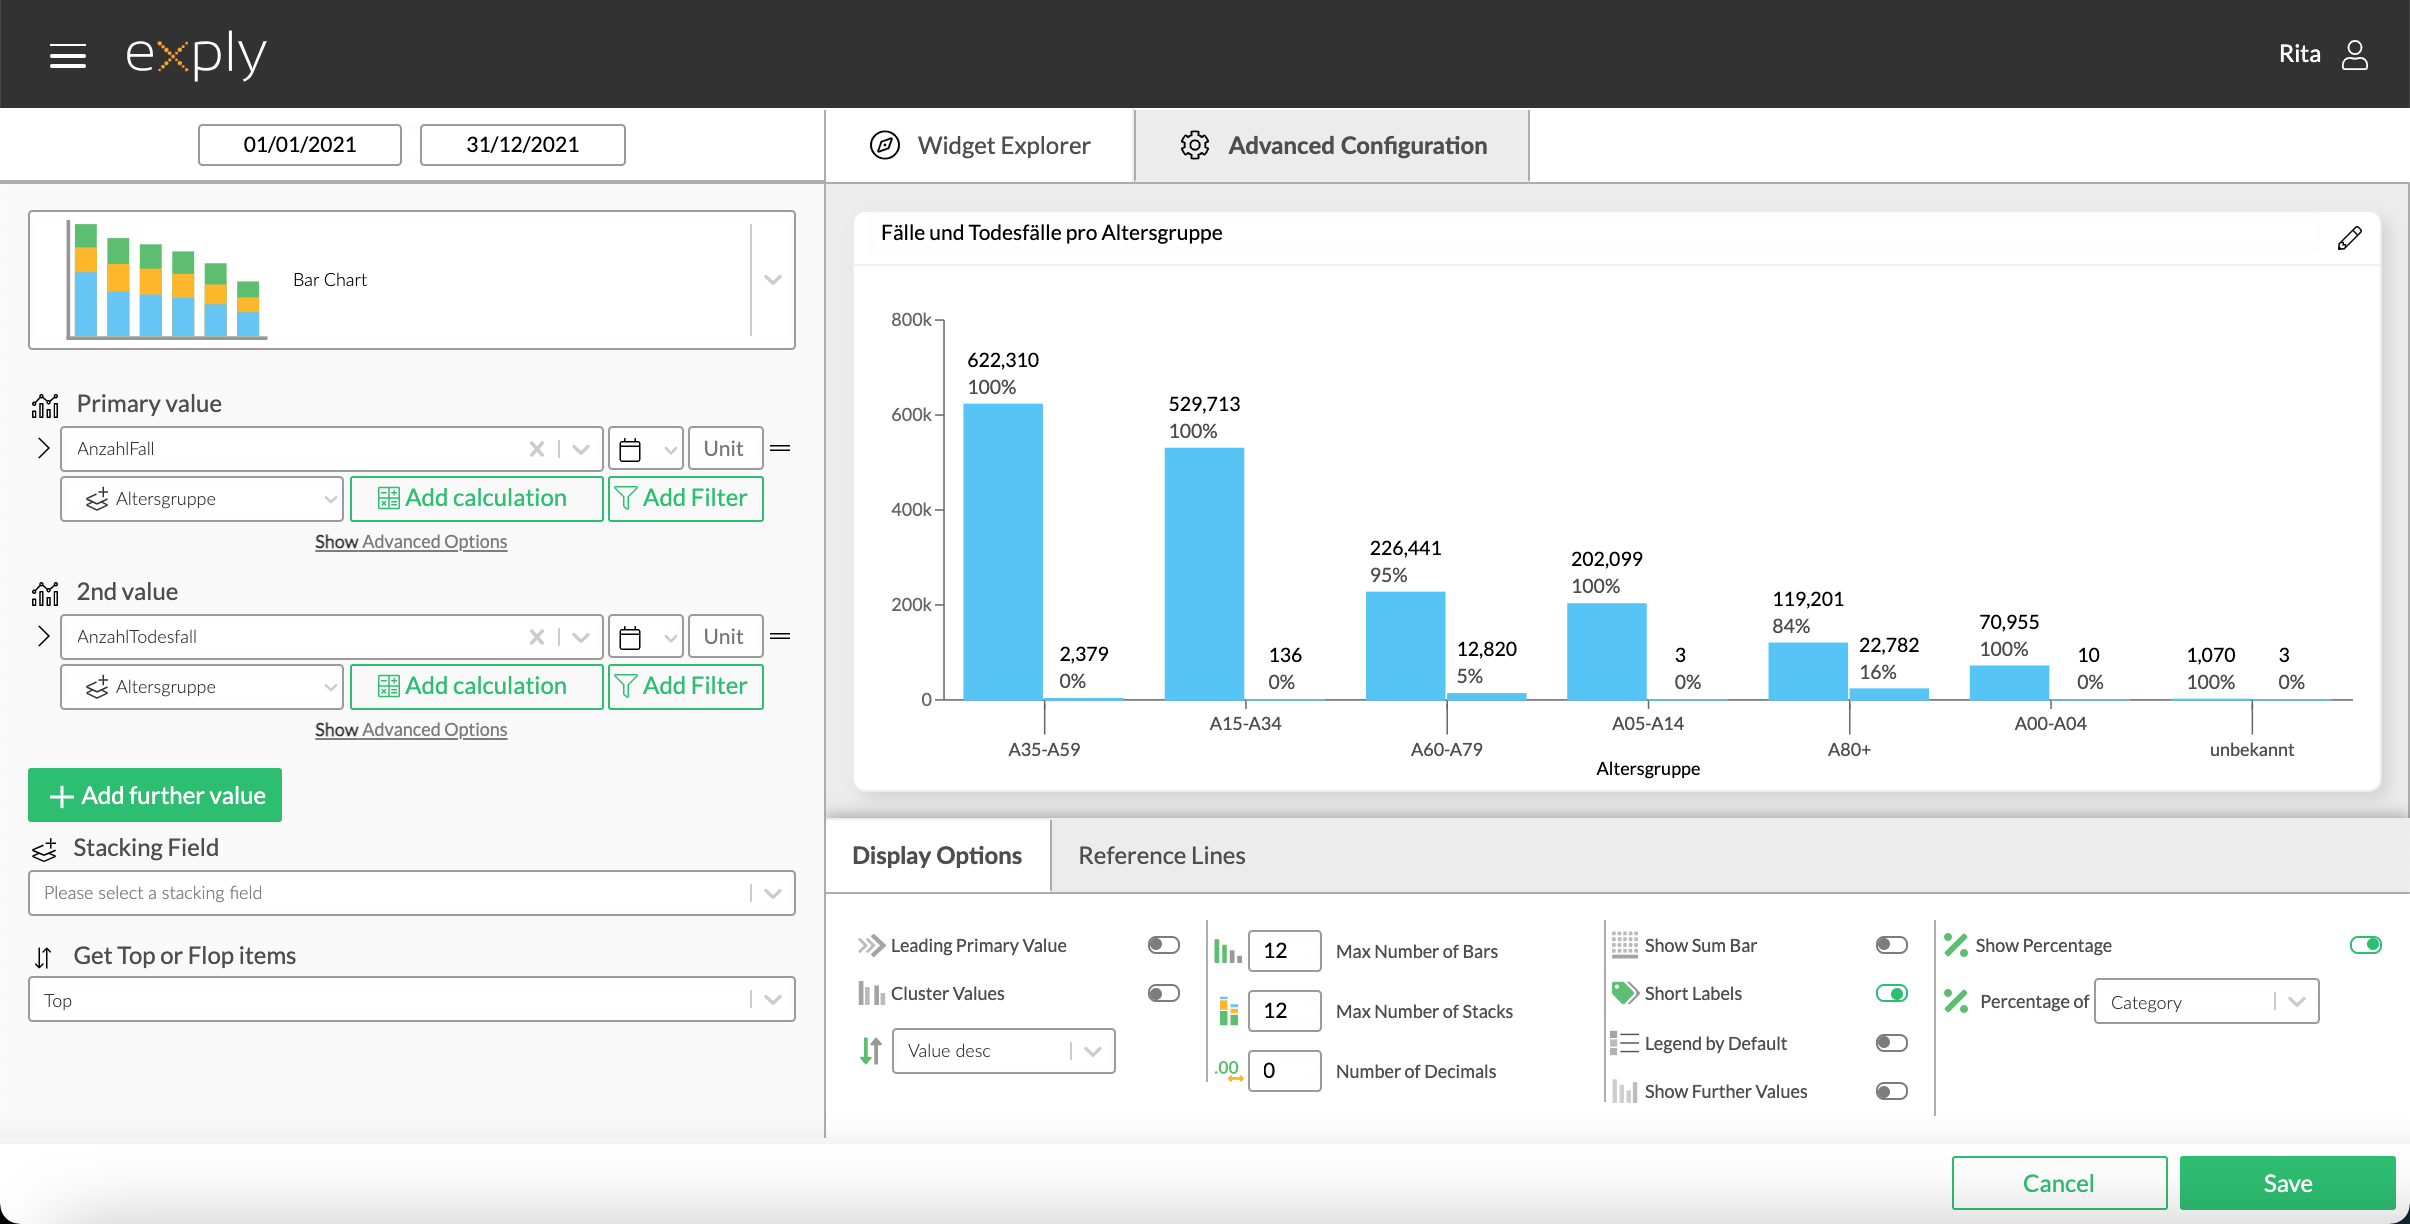Click the Add further value button
The height and width of the screenshot is (1224, 2410).
tap(155, 795)
